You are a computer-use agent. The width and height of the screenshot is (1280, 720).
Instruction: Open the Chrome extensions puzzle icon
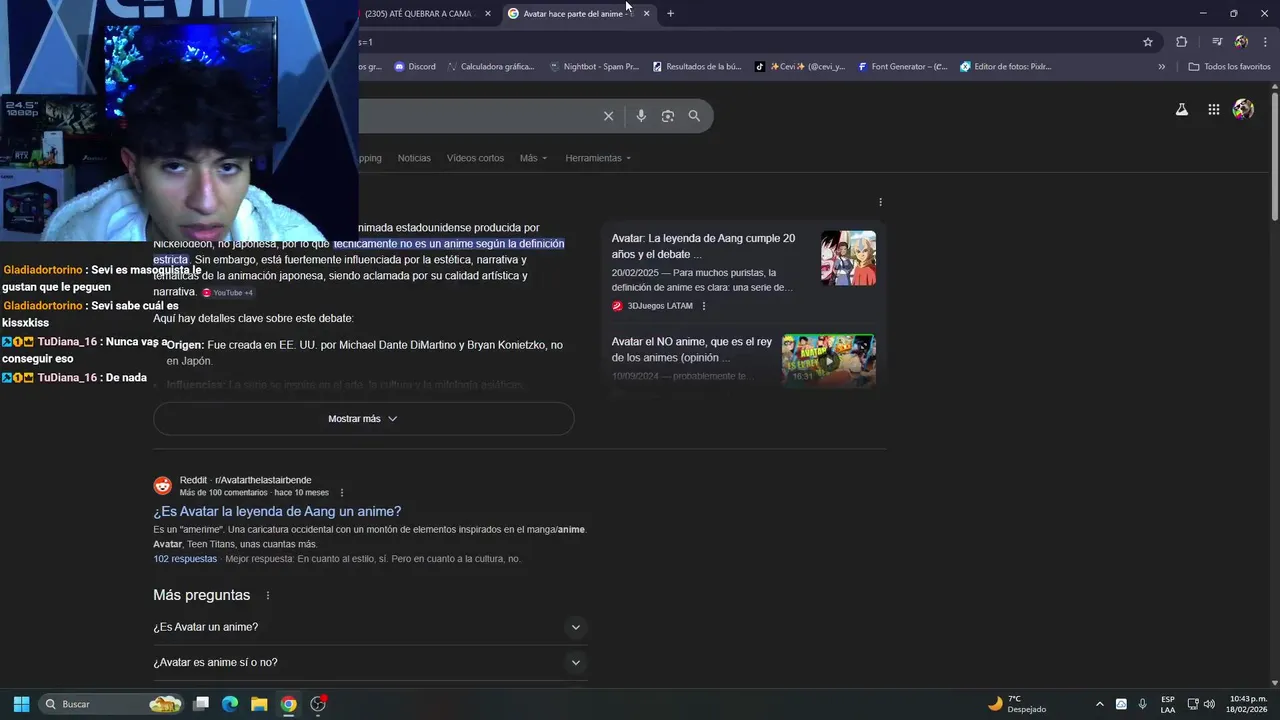click(x=1182, y=42)
